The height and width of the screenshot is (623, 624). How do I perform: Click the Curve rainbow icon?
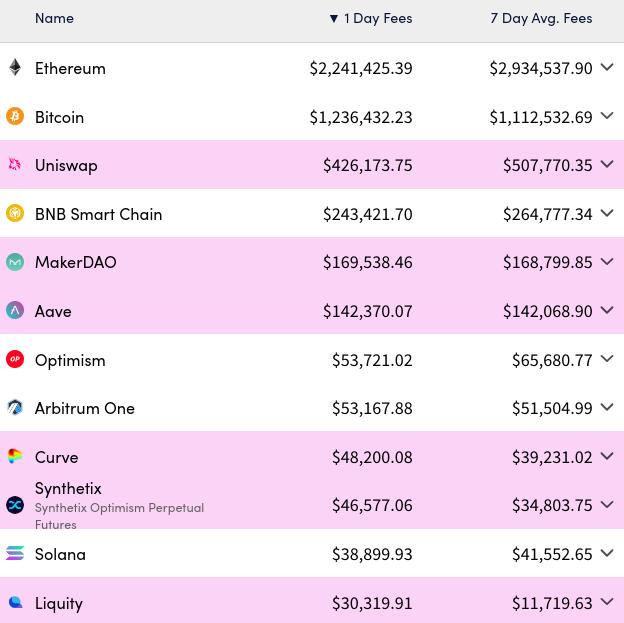coord(15,456)
